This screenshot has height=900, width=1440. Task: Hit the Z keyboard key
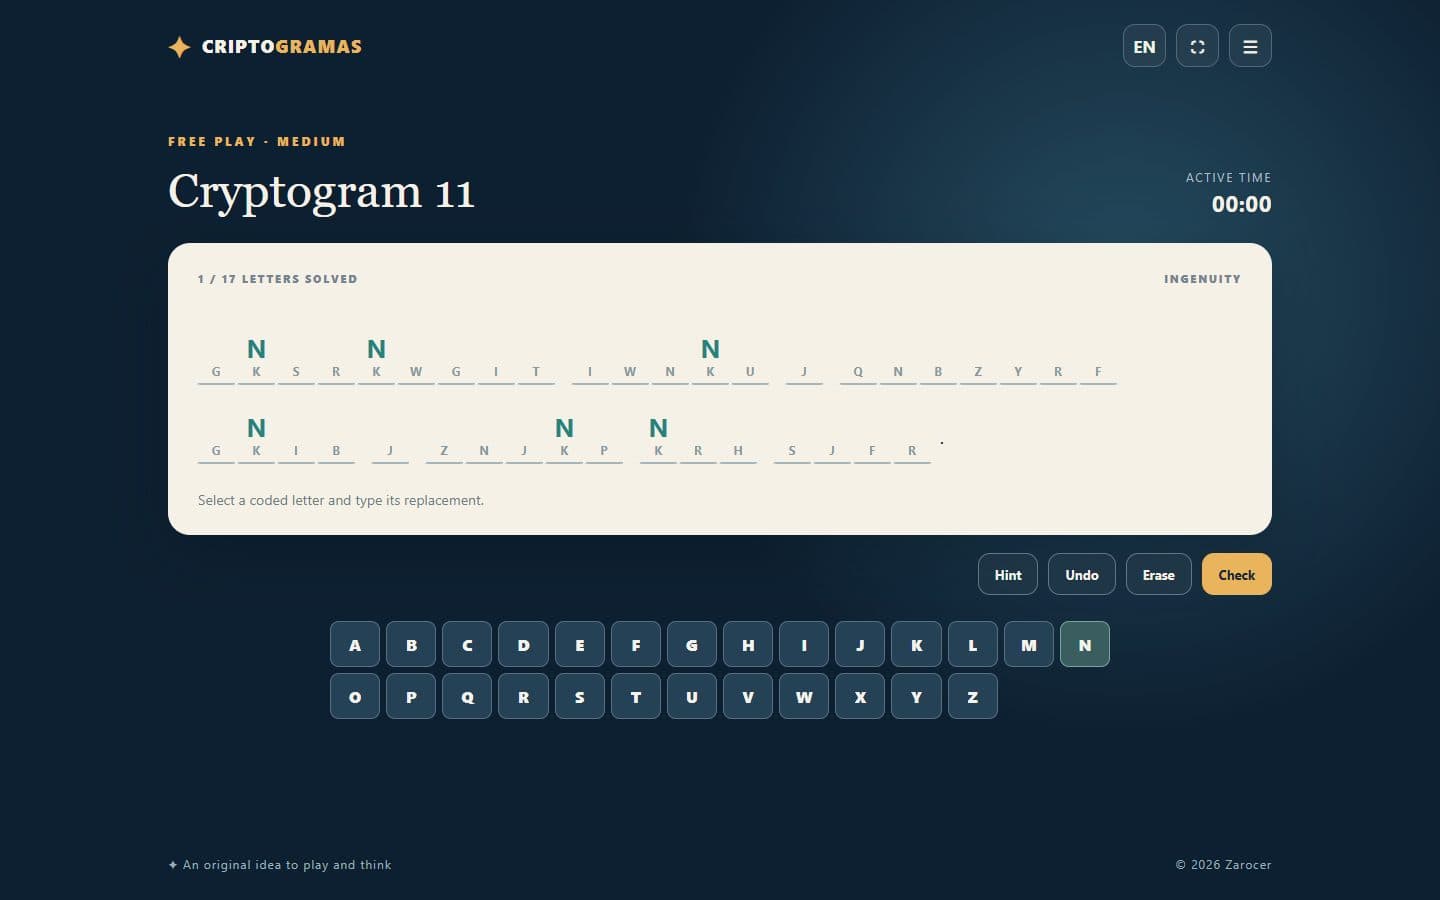tap(972, 697)
